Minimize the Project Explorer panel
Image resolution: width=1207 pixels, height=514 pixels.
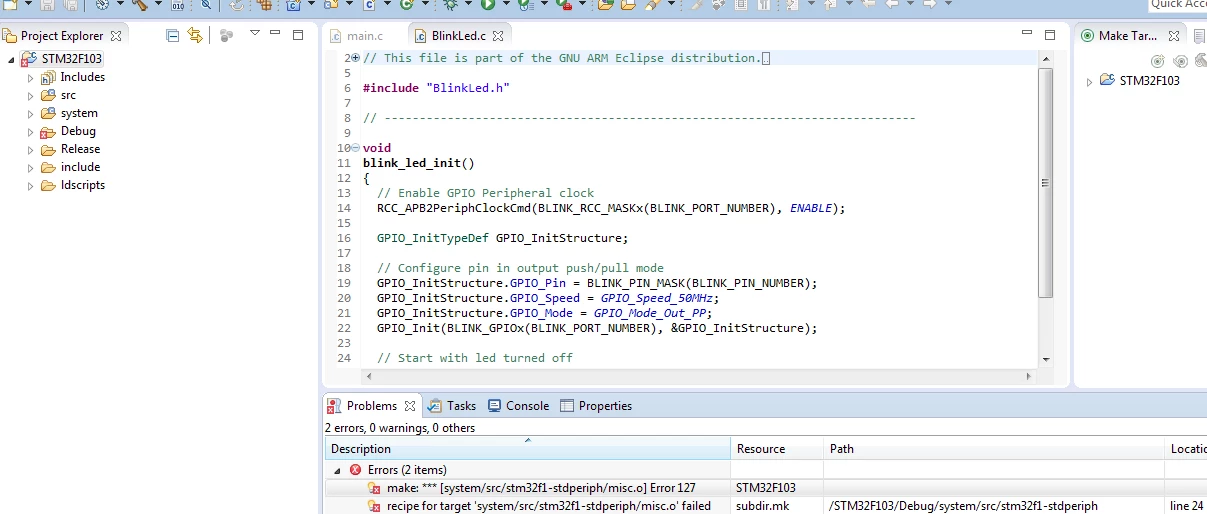coord(276,34)
